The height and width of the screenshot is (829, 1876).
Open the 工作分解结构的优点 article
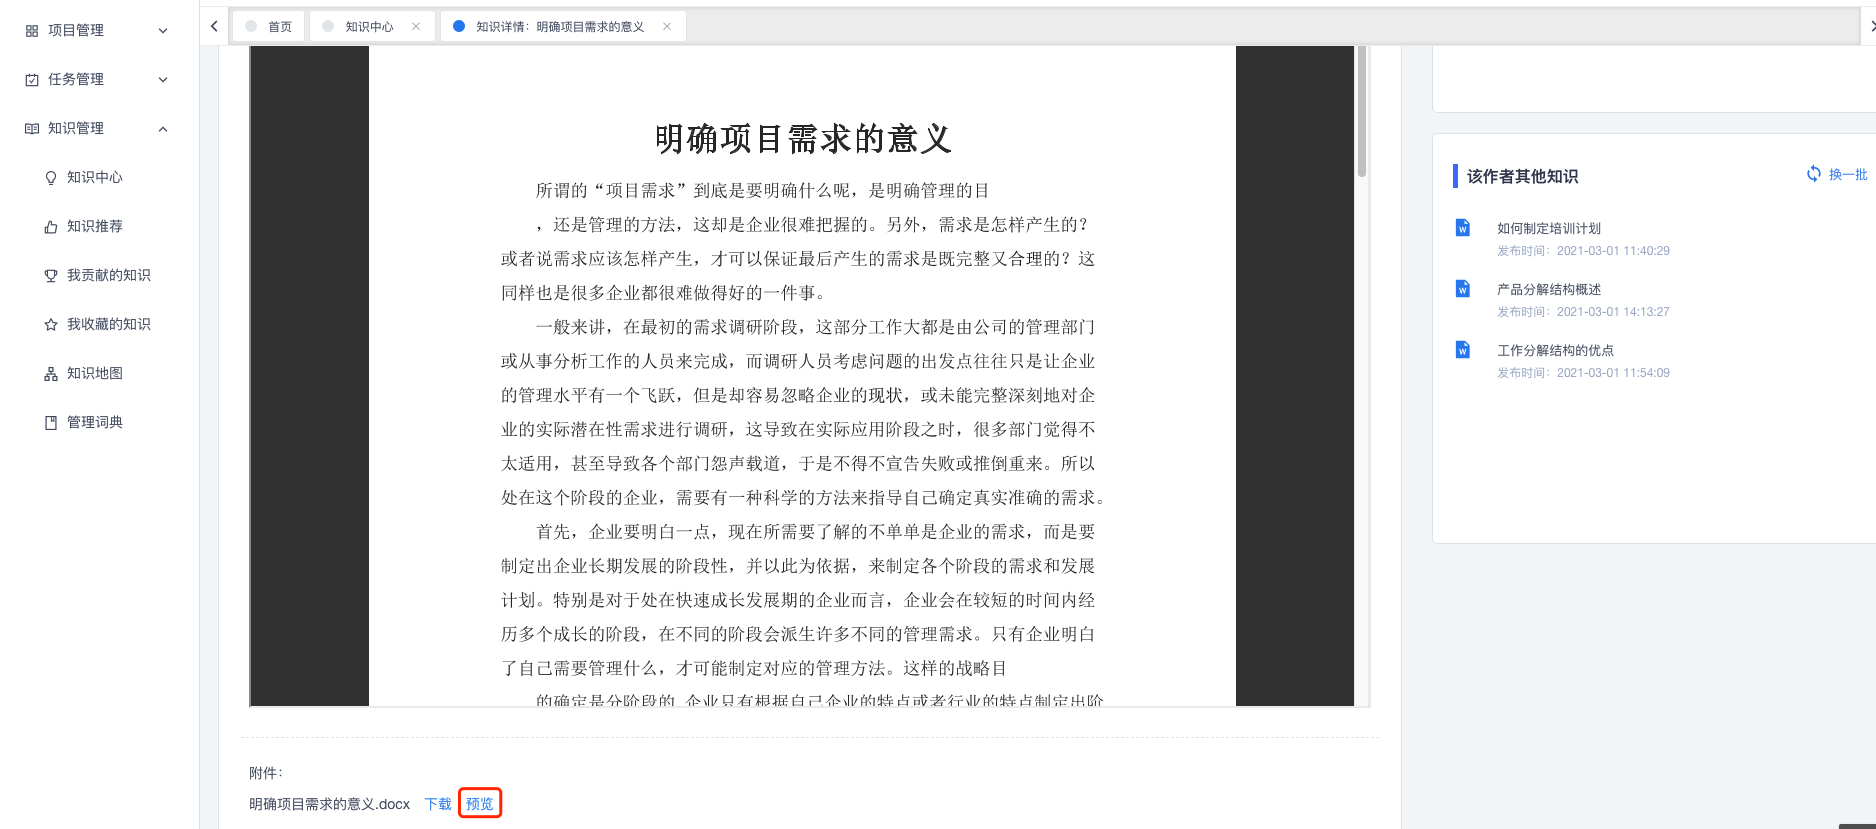[x=1555, y=351]
